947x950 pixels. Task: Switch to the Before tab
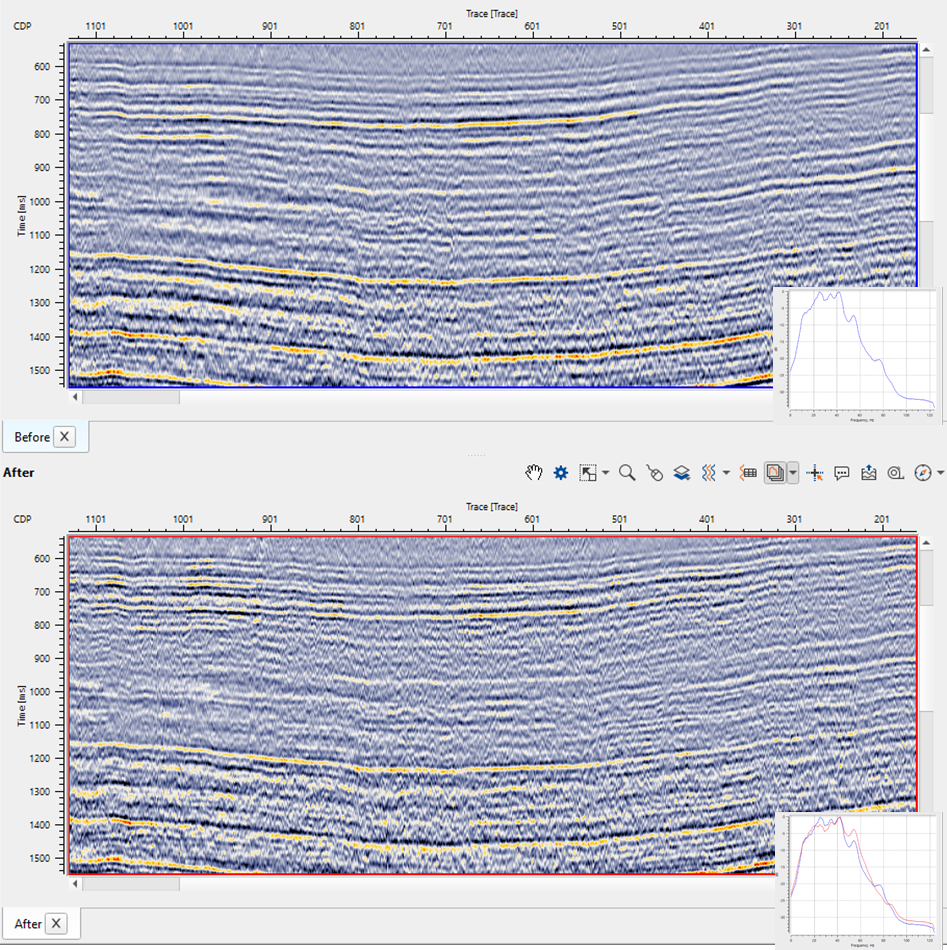click(32, 437)
